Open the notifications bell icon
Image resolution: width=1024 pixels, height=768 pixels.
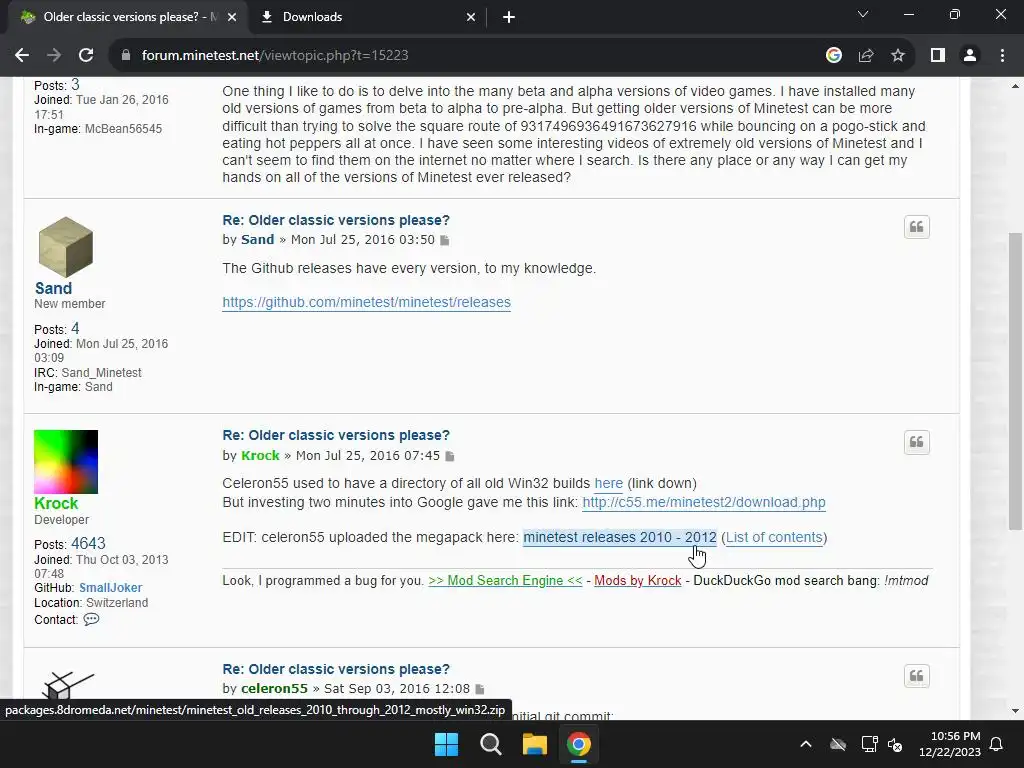pyautogui.click(x=997, y=744)
